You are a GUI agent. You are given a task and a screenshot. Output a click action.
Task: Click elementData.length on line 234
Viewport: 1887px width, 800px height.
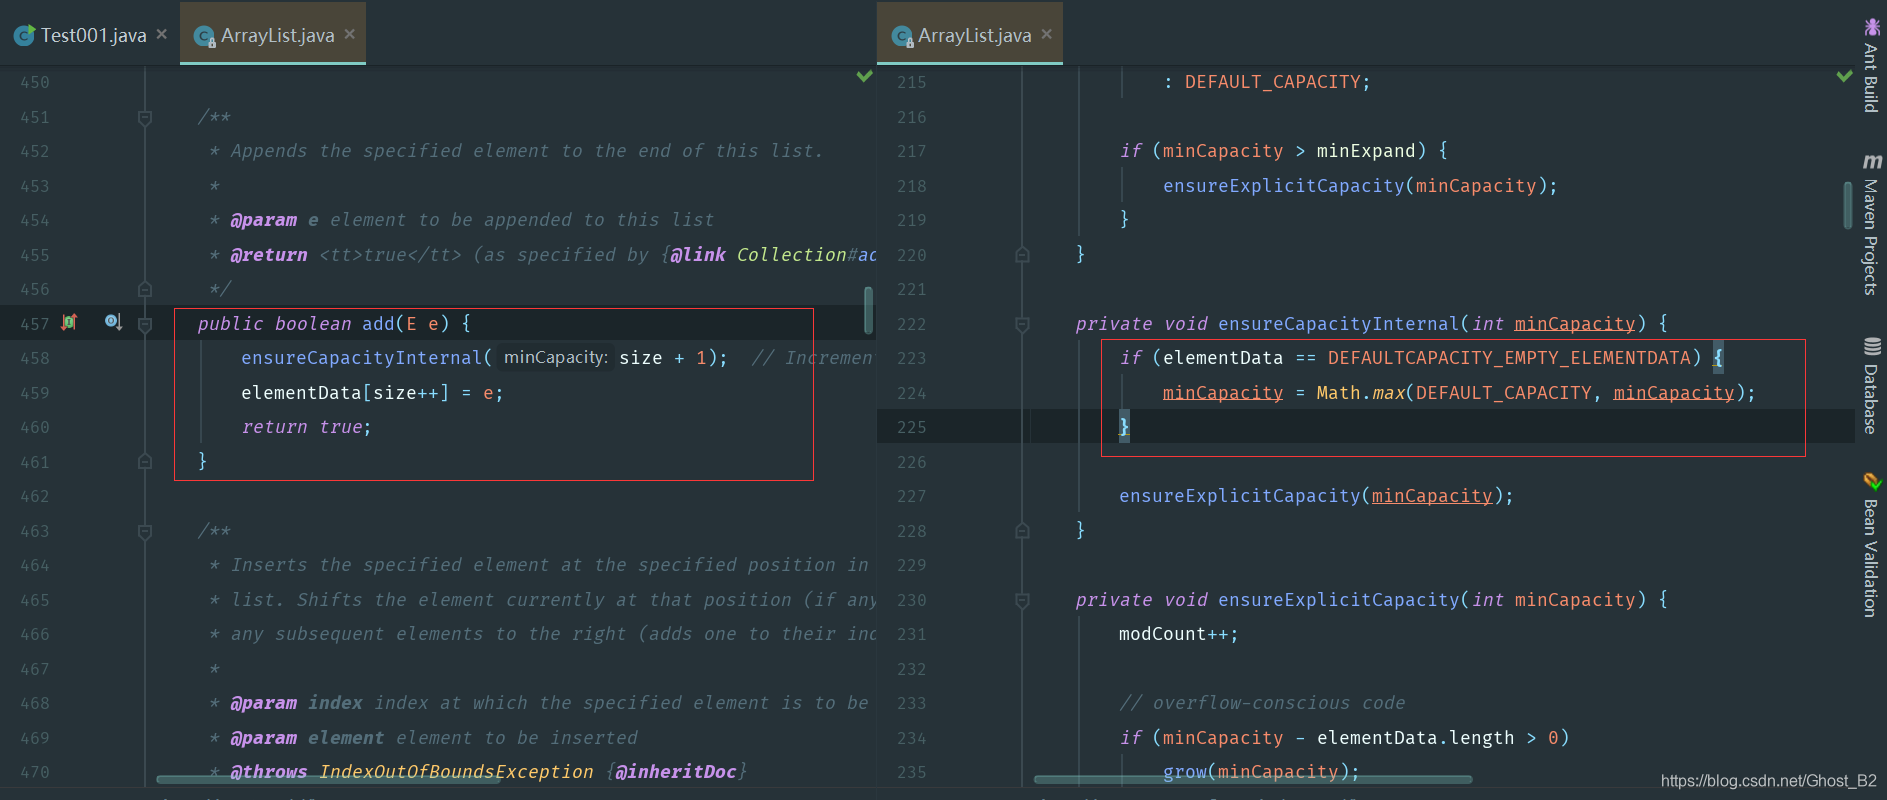coord(1415,738)
